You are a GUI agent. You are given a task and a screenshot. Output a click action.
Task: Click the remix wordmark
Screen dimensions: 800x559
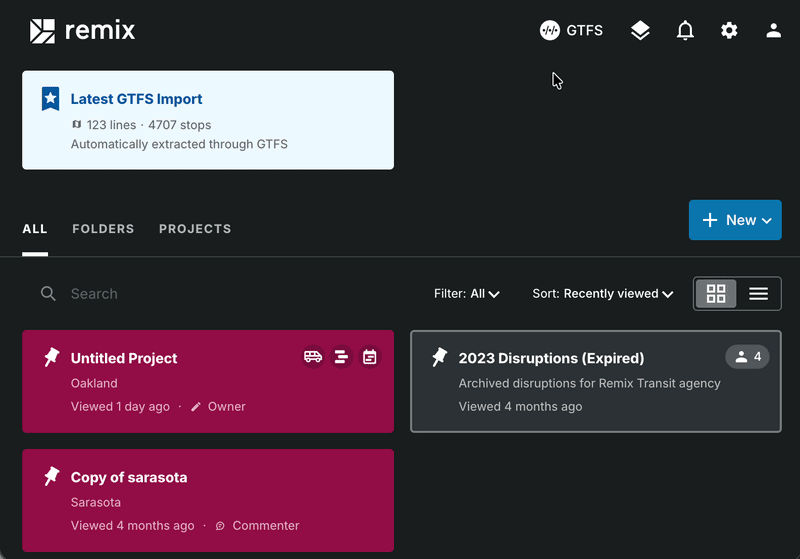point(100,31)
